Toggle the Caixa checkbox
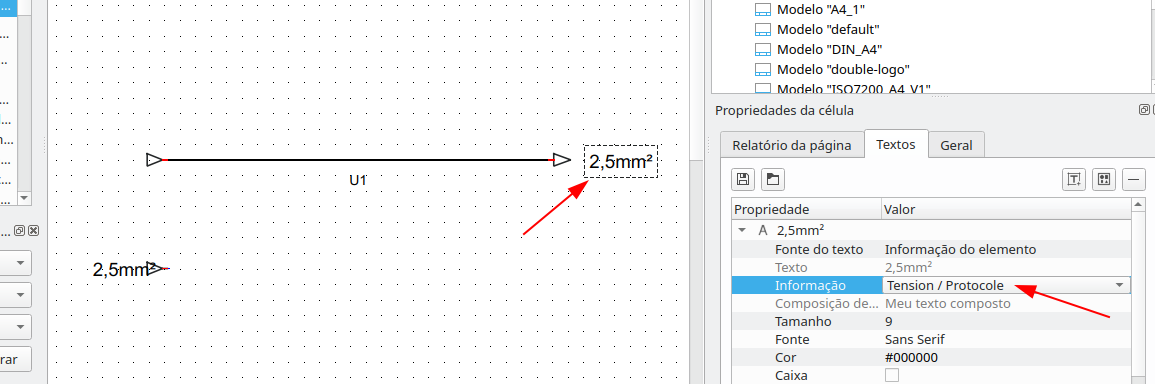Screen dimensions: 1155x384 892,375
